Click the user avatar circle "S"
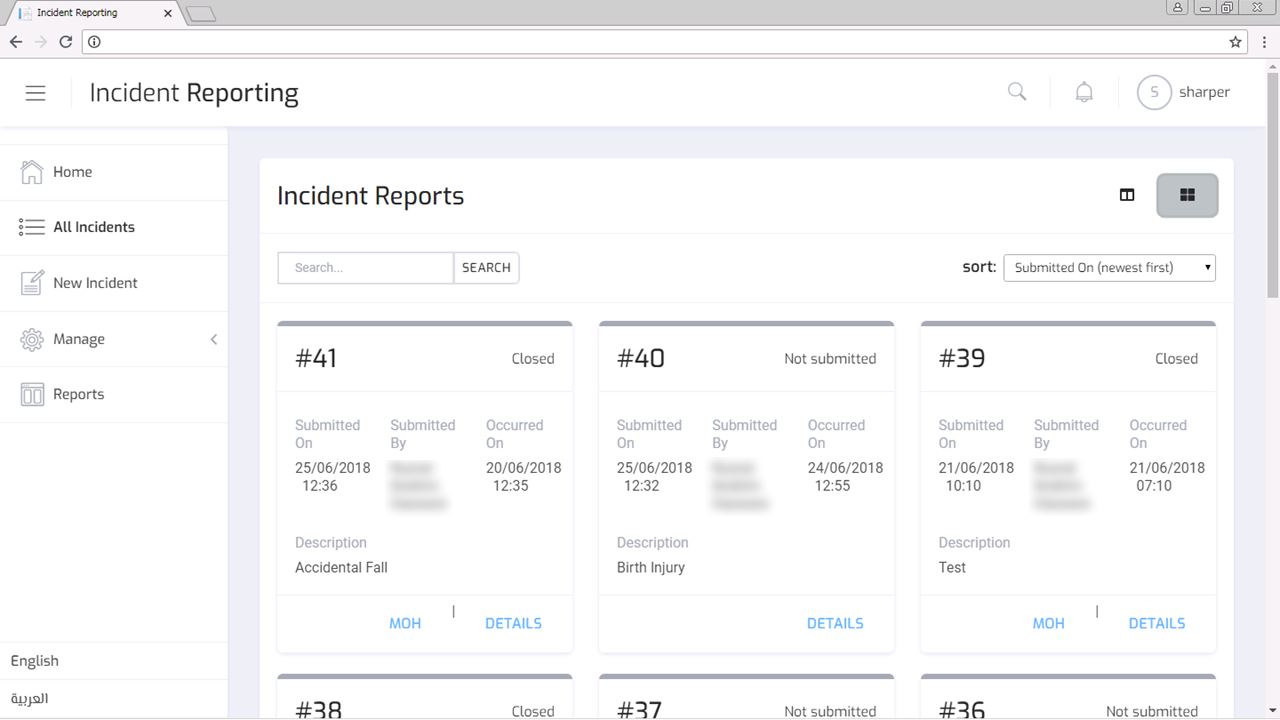The height and width of the screenshot is (720, 1280). tap(1154, 92)
